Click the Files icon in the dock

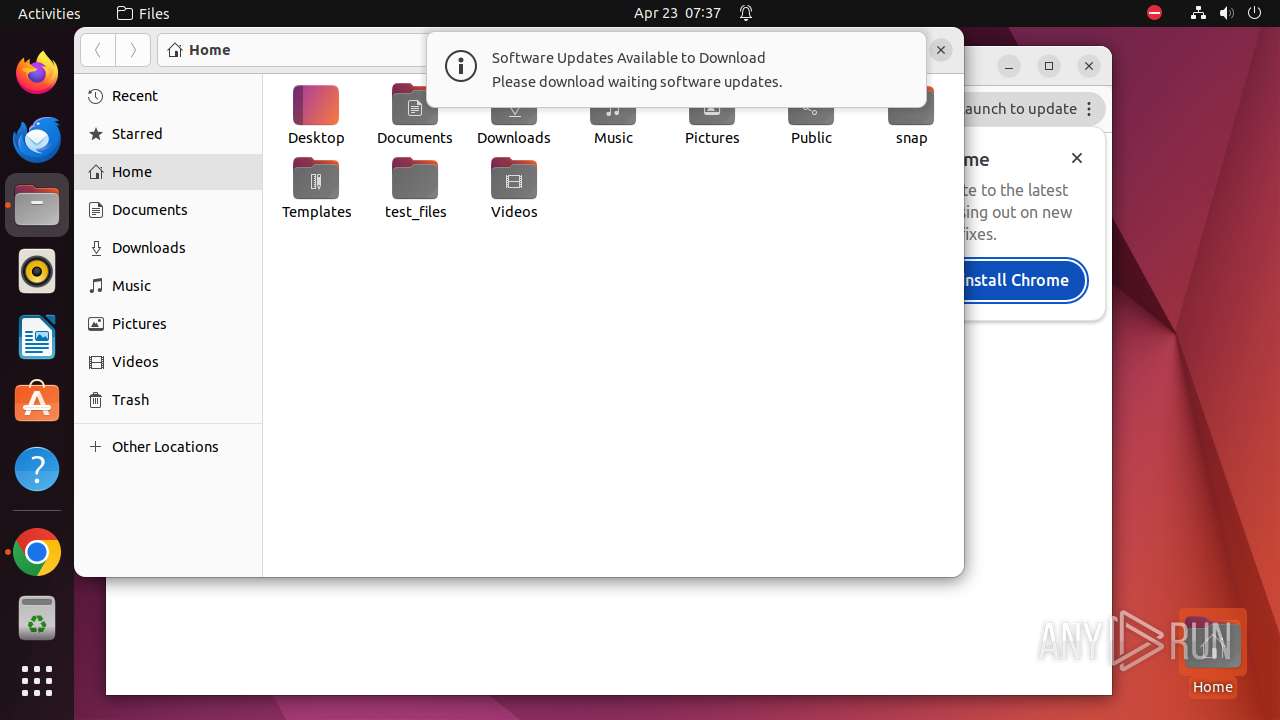click(37, 205)
